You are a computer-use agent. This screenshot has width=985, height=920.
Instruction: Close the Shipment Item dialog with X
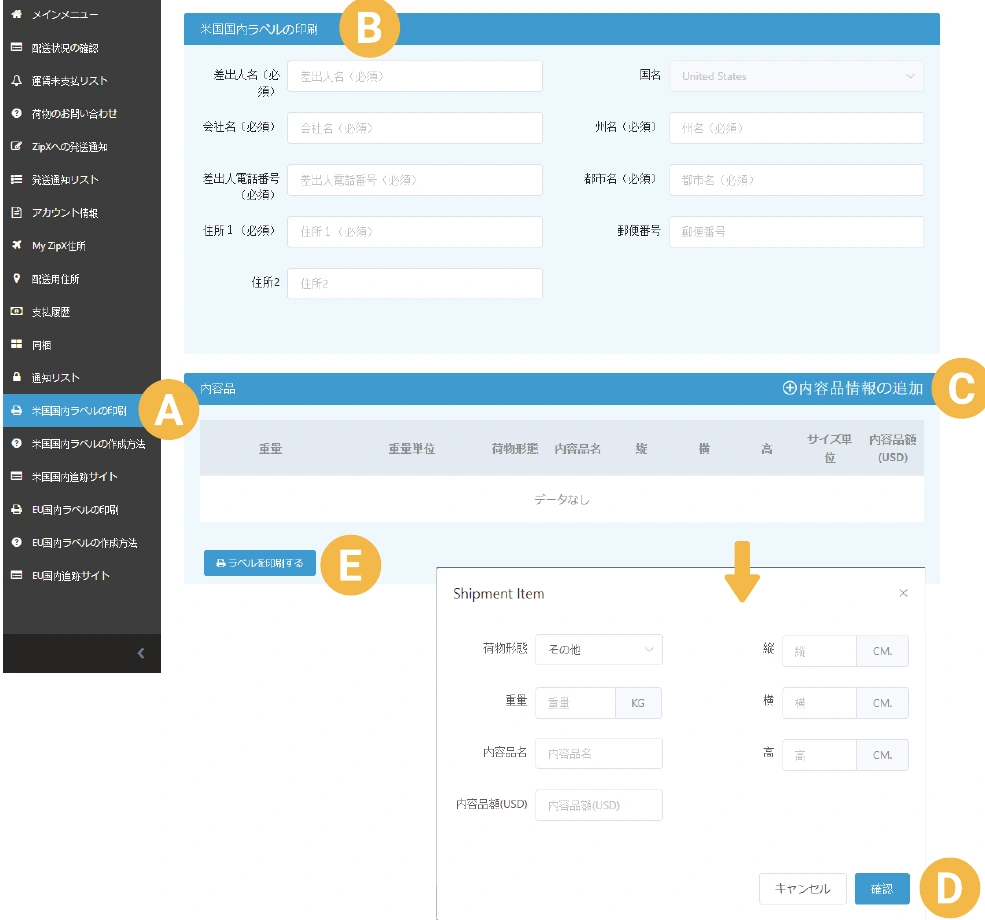click(903, 593)
